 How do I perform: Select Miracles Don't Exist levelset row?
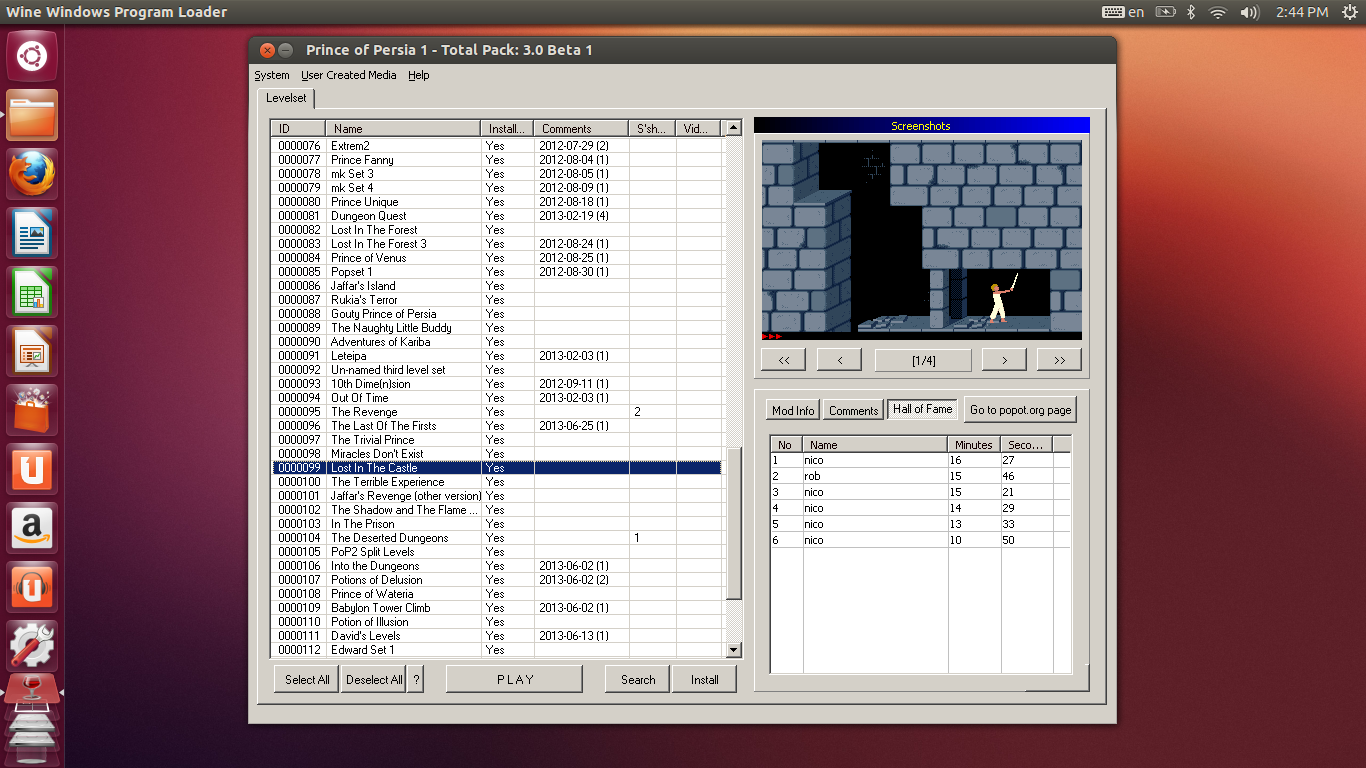click(x=497, y=454)
